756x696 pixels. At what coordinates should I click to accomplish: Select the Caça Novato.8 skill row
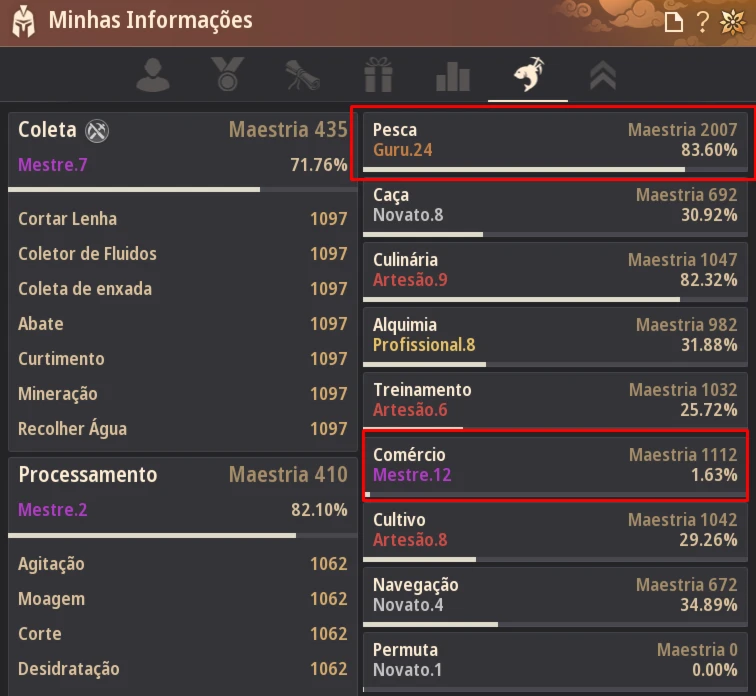tap(555, 208)
